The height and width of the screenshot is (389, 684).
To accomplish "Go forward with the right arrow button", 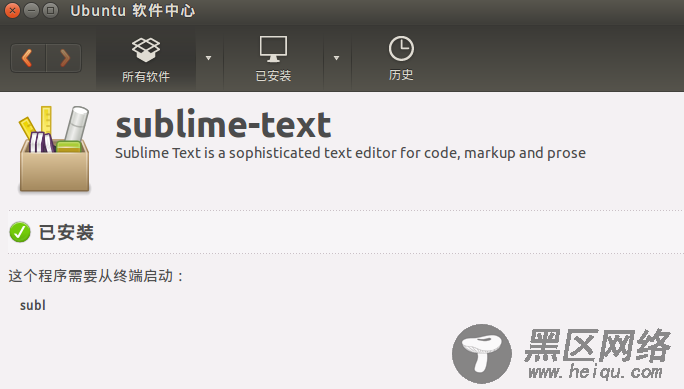I will (x=64, y=58).
